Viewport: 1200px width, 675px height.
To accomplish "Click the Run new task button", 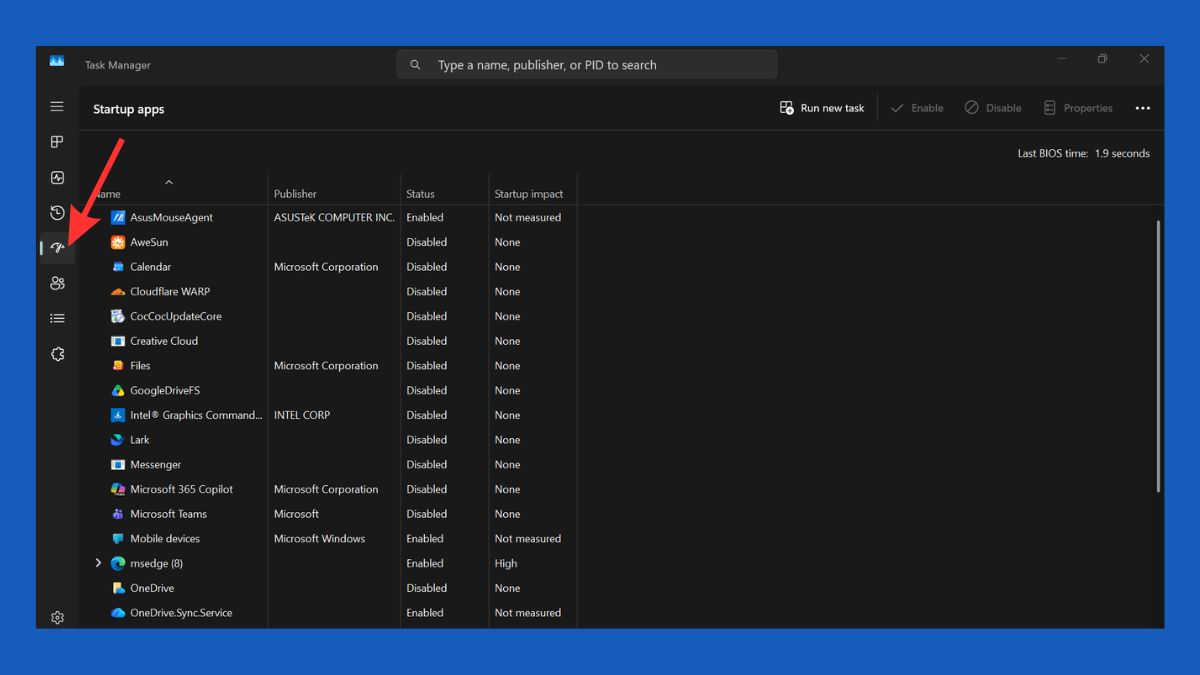I will (x=822, y=108).
